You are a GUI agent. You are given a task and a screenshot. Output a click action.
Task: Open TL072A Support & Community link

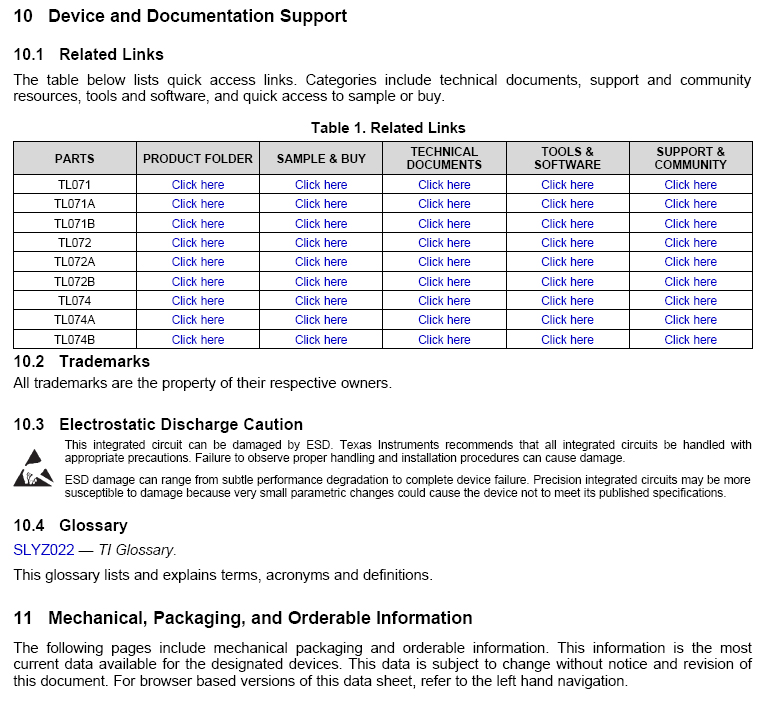coord(690,262)
